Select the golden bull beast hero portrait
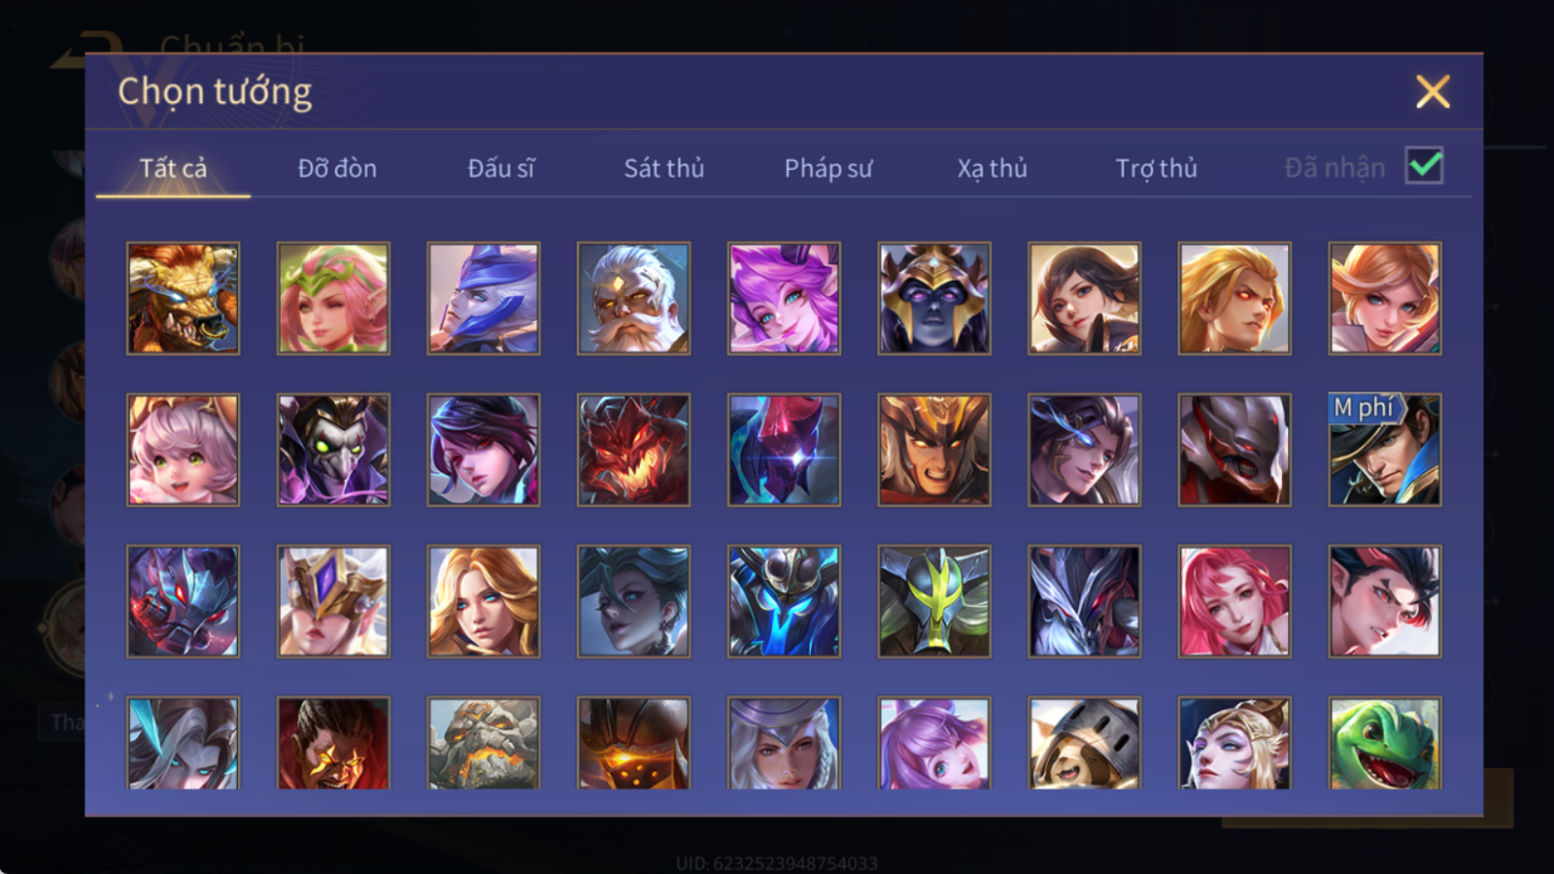This screenshot has height=874, width=1554. pyautogui.click(x=183, y=298)
